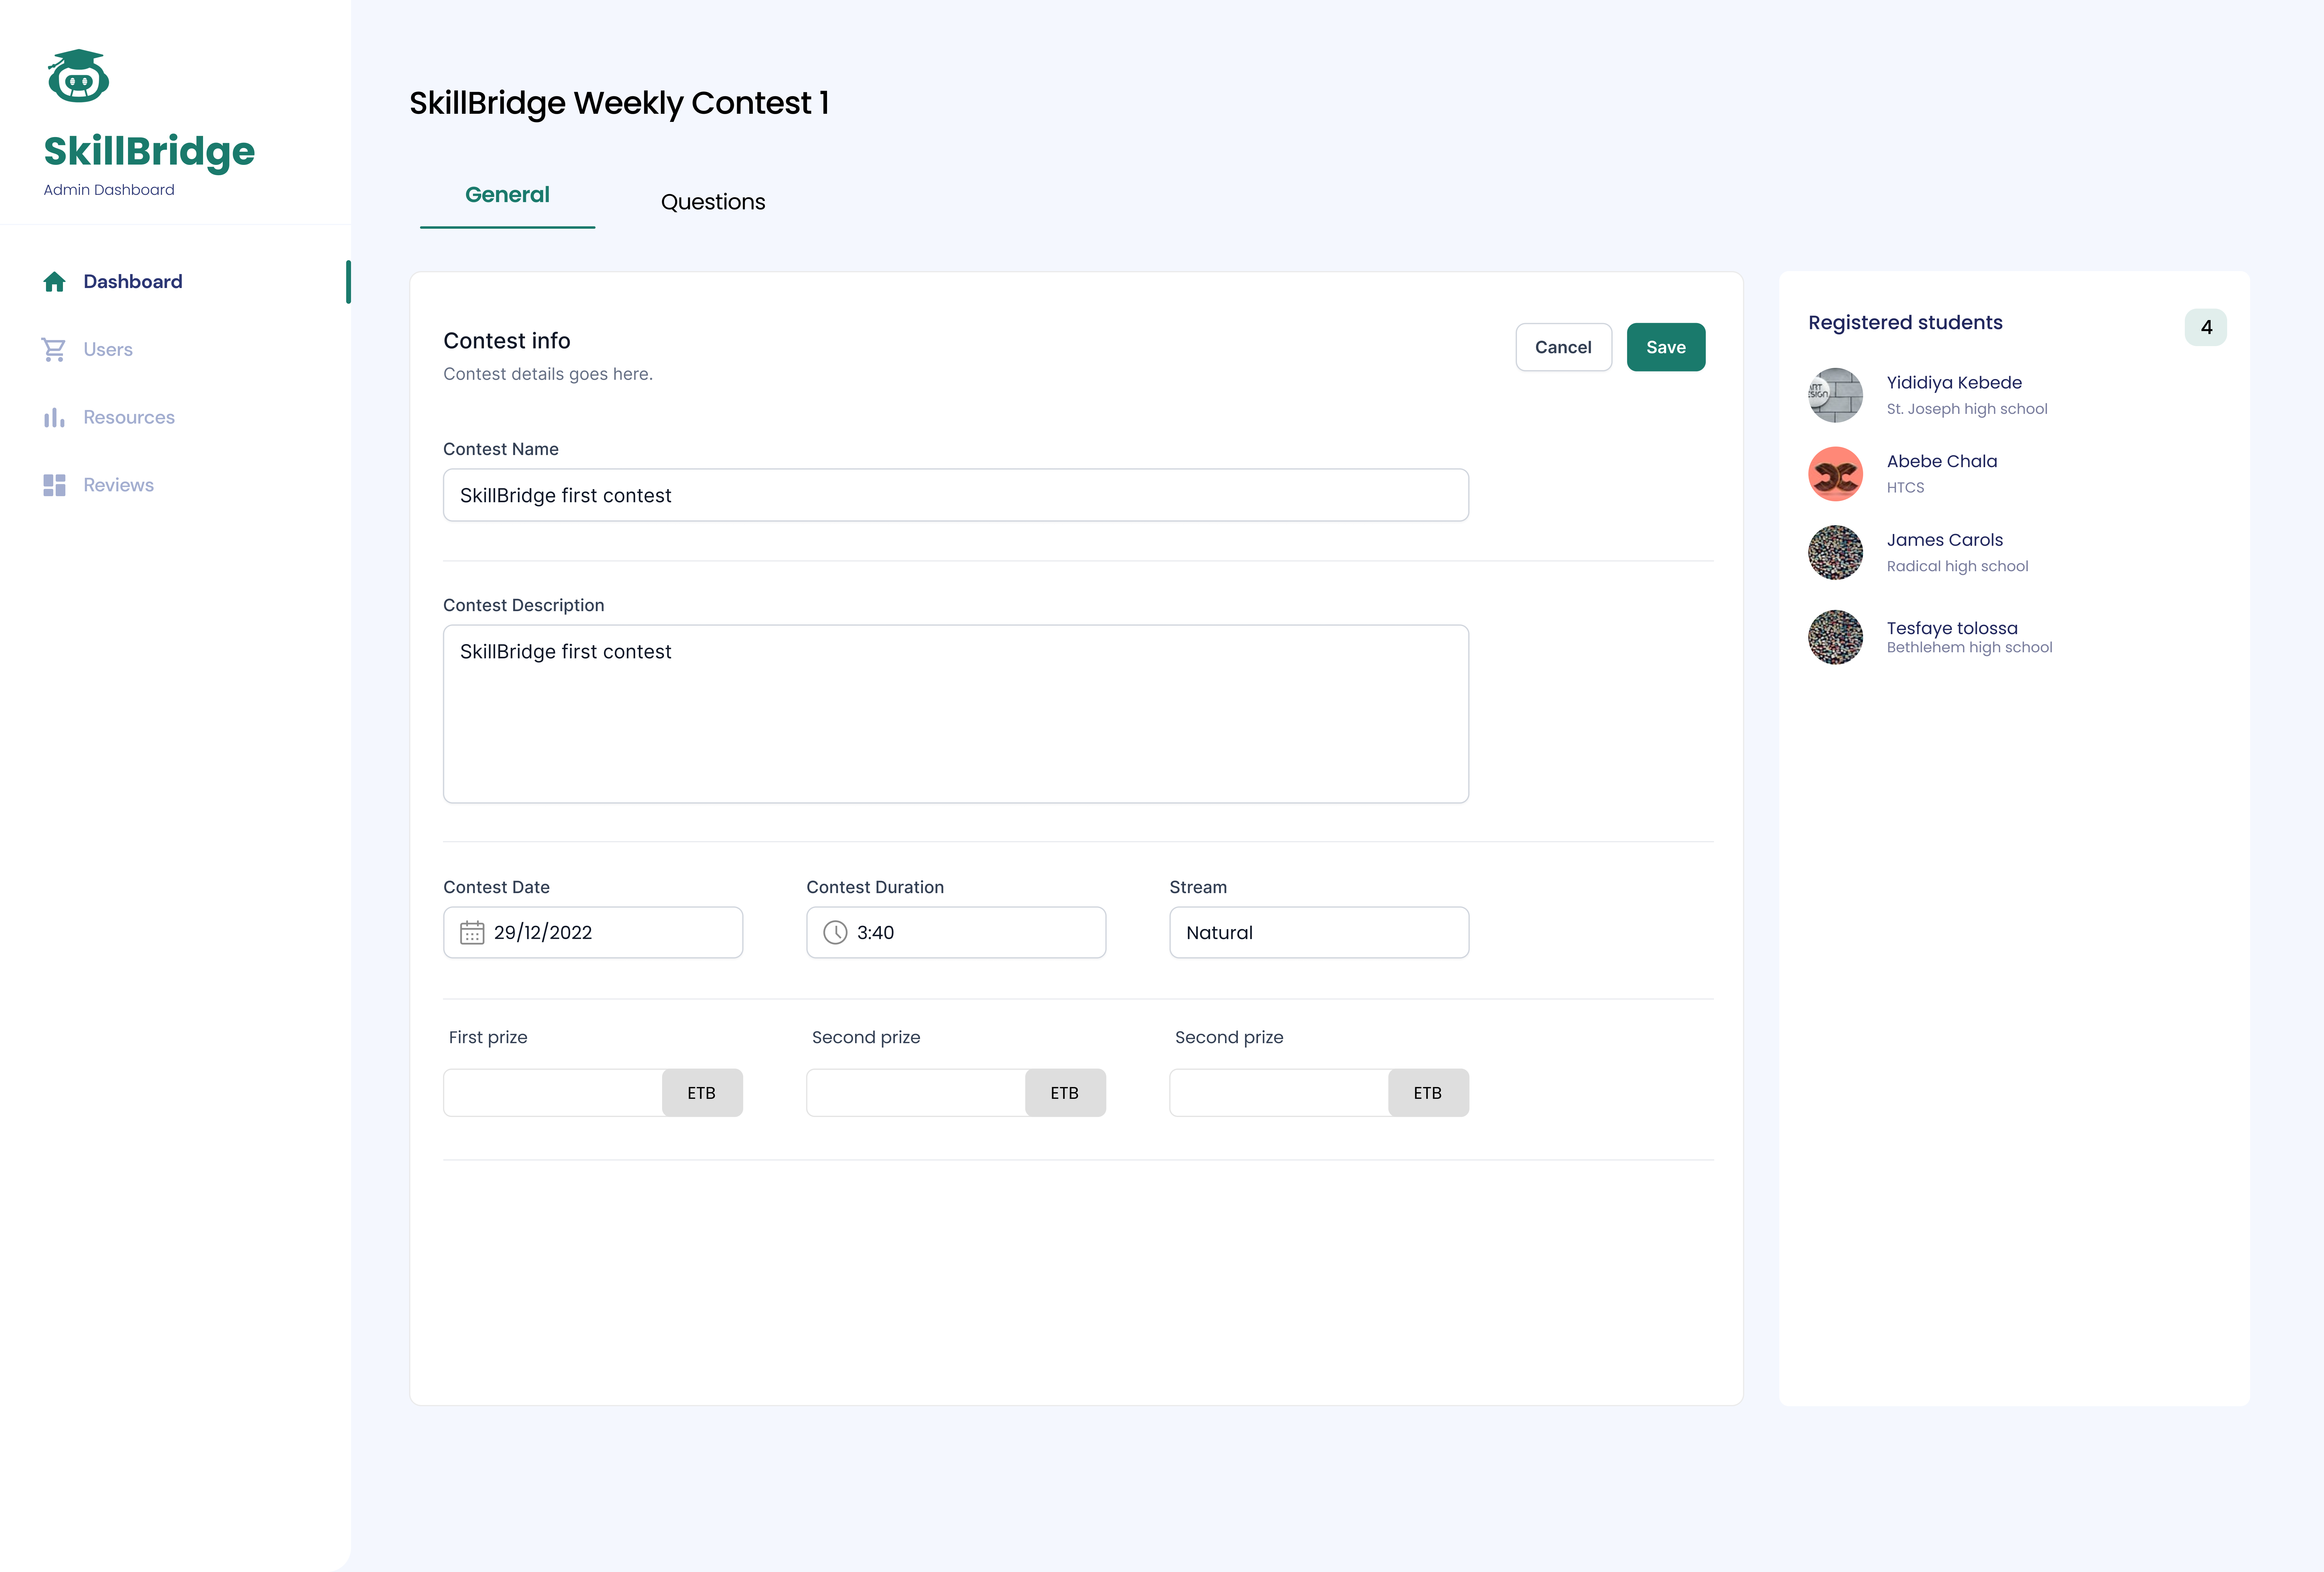Click the Admin Dashboard subtitle

pos(109,190)
